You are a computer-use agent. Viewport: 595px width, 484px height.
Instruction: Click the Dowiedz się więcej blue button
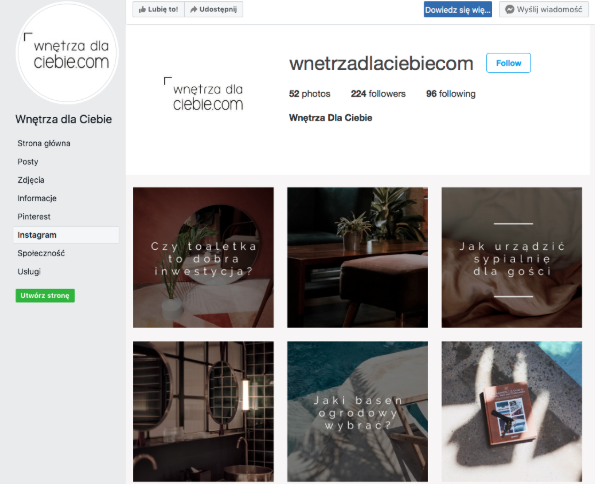click(x=458, y=9)
